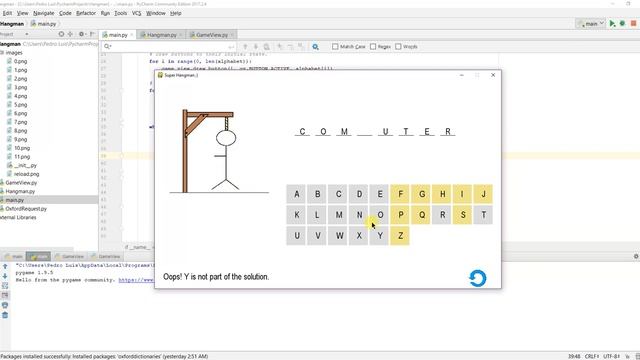Click main.py in the navigation breadcrumb

pyautogui.click(x=43, y=24)
